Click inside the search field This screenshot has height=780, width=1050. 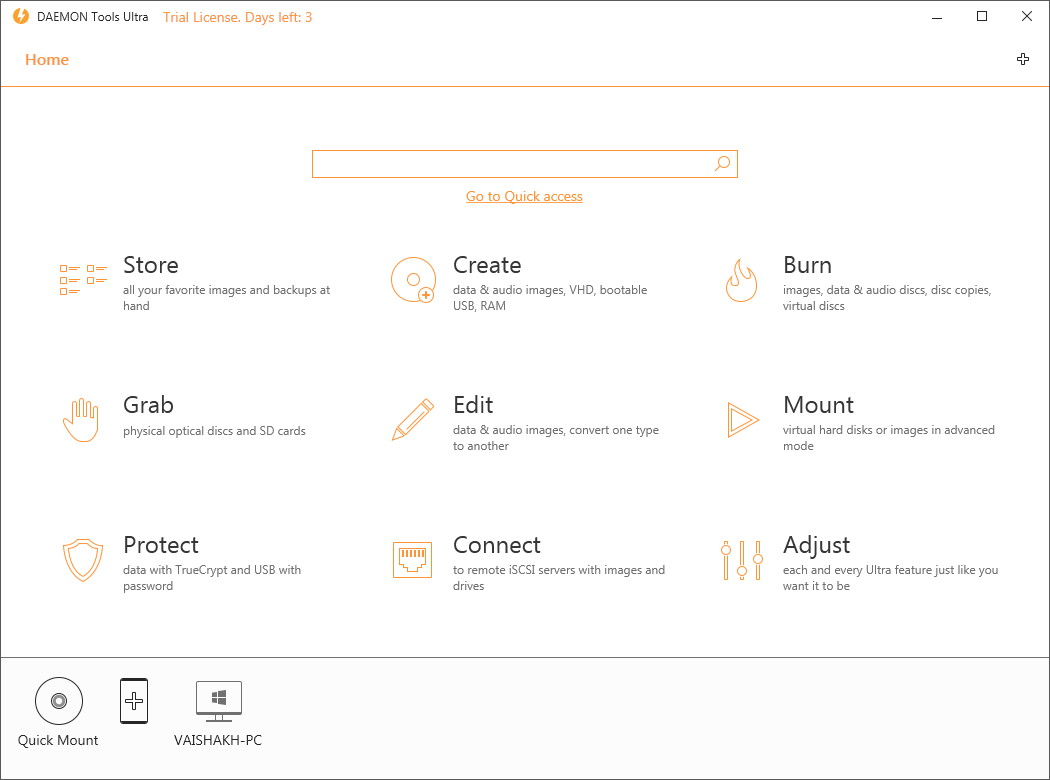point(500,163)
